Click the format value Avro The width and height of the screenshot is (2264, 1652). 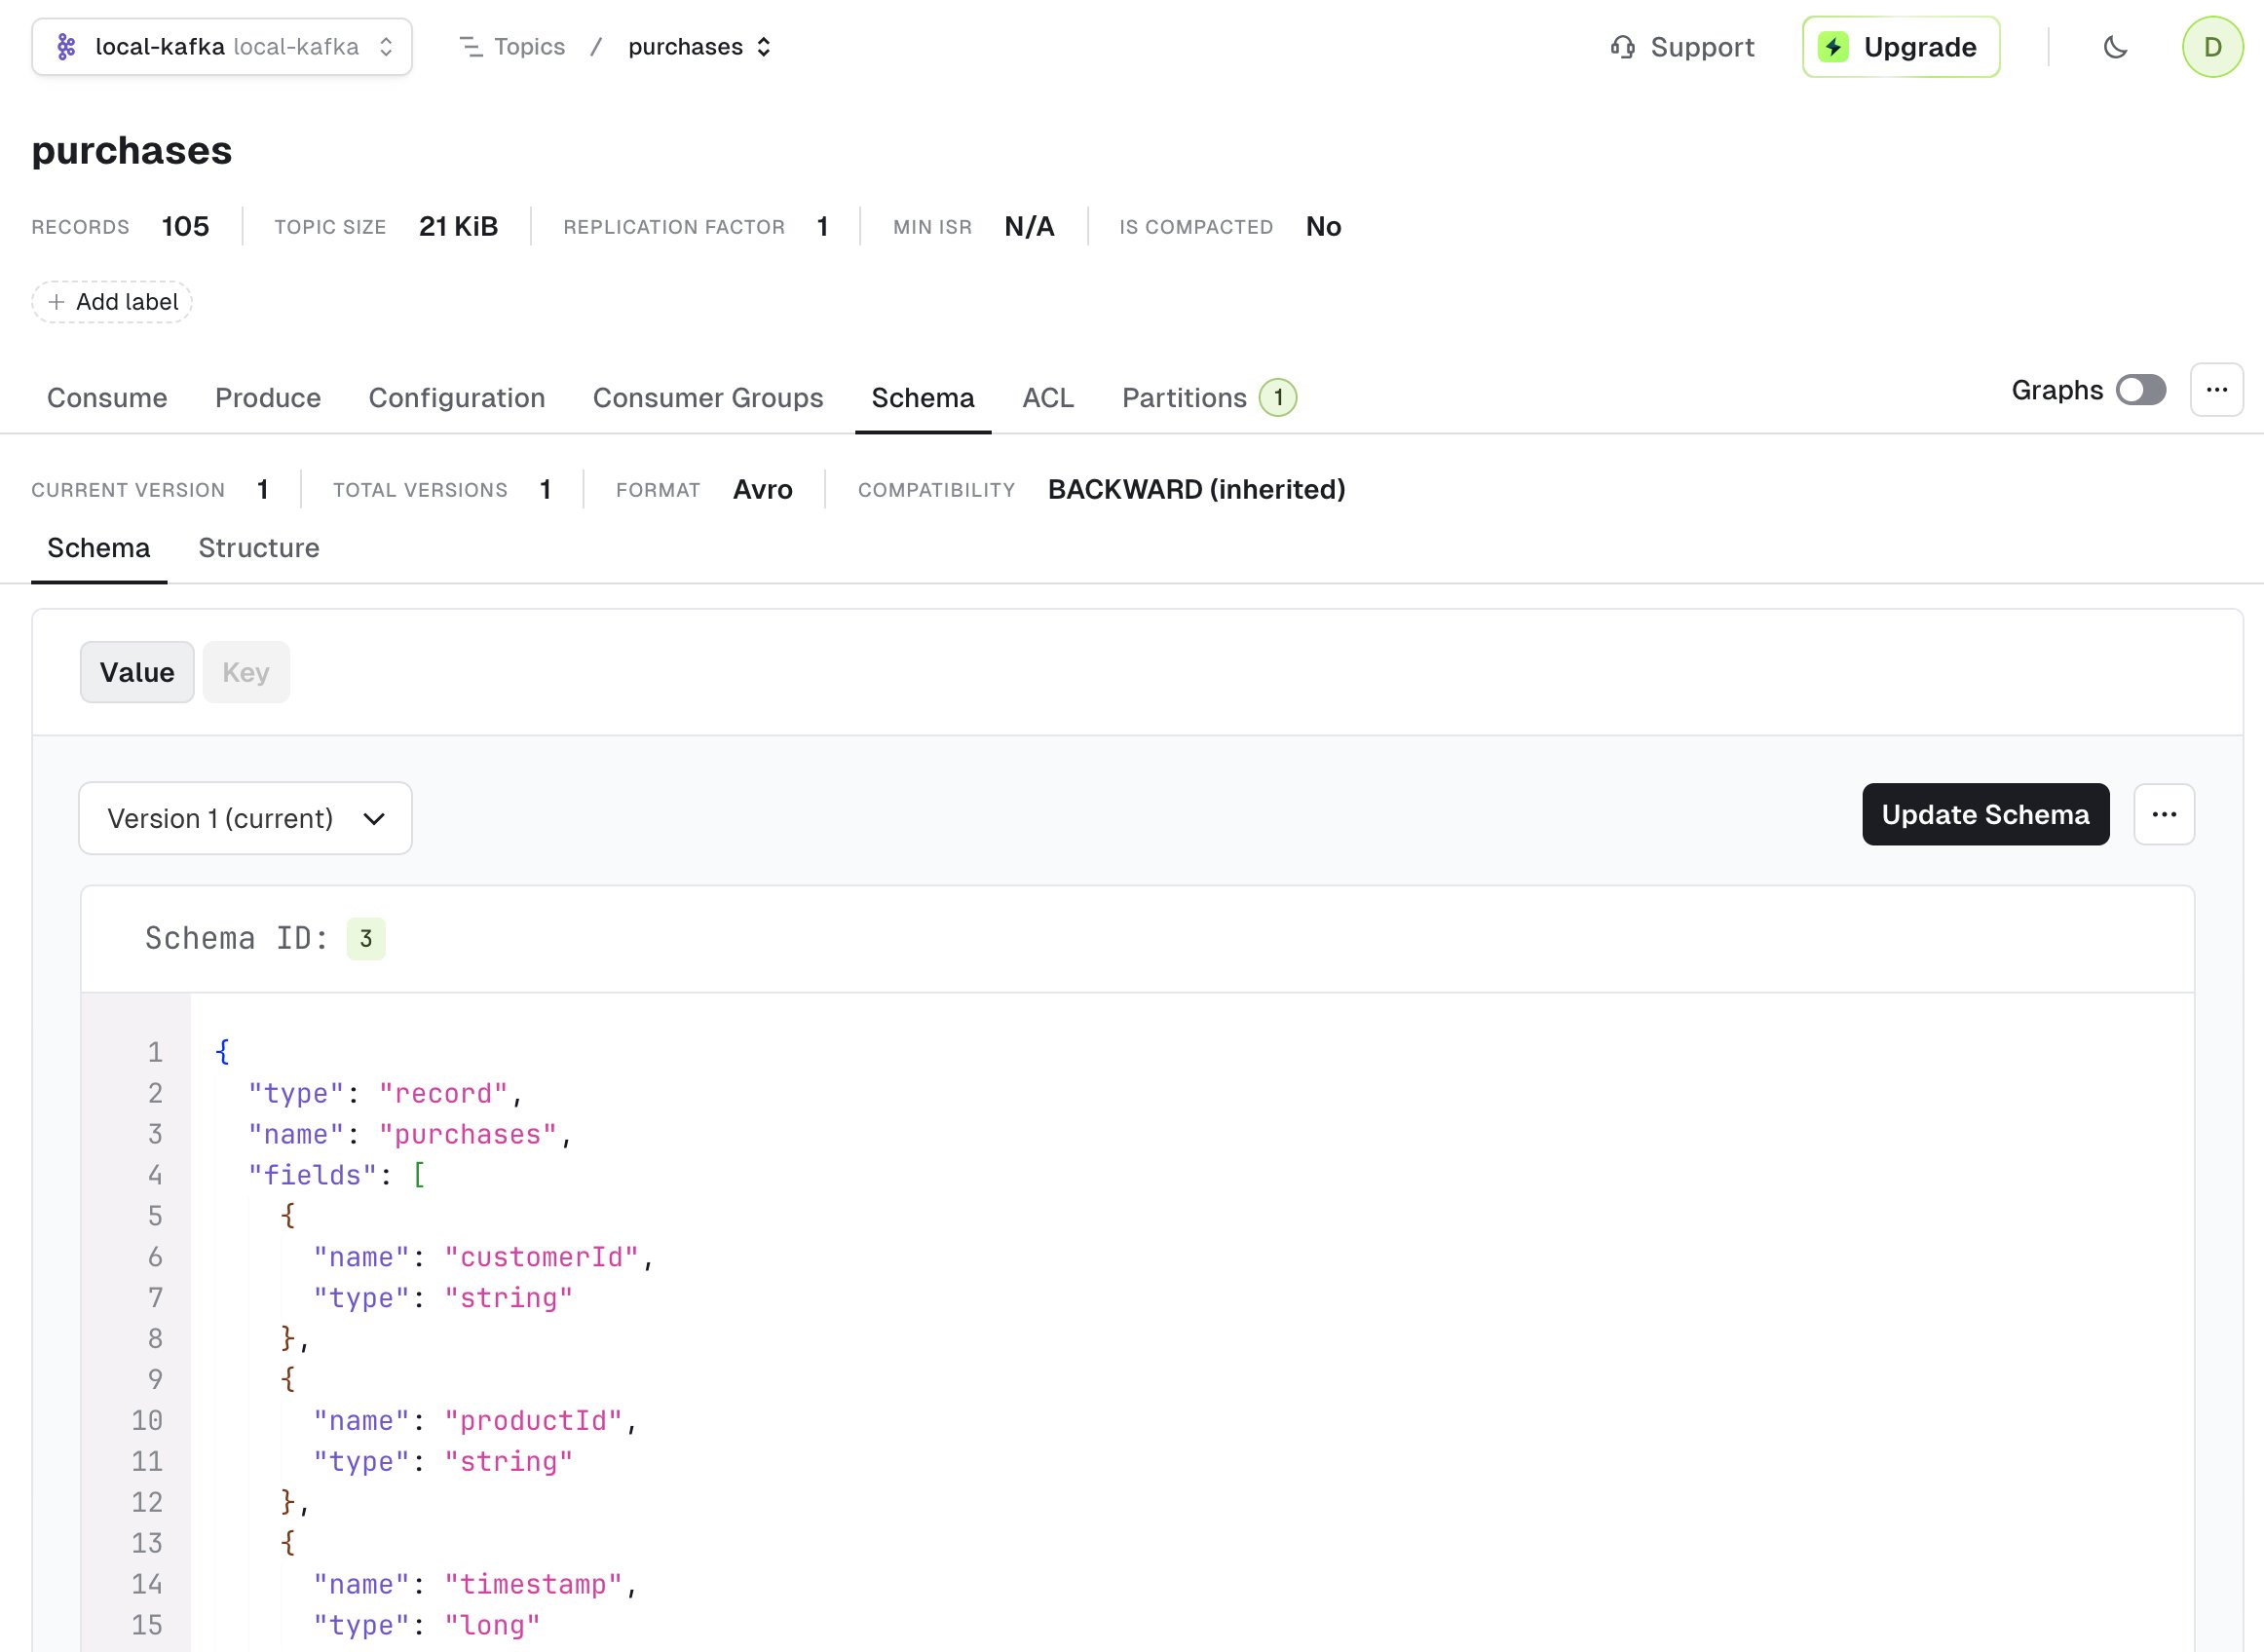[763, 490]
